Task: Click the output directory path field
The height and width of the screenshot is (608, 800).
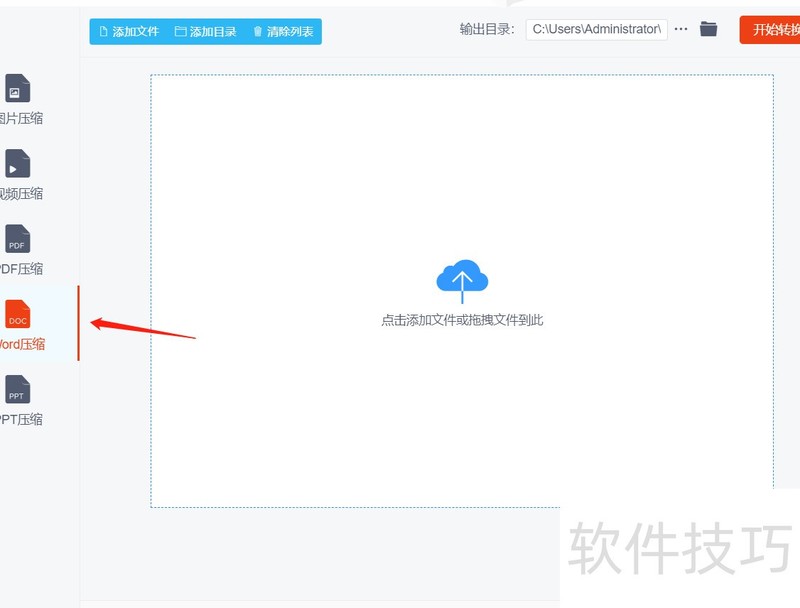Action: tap(596, 29)
